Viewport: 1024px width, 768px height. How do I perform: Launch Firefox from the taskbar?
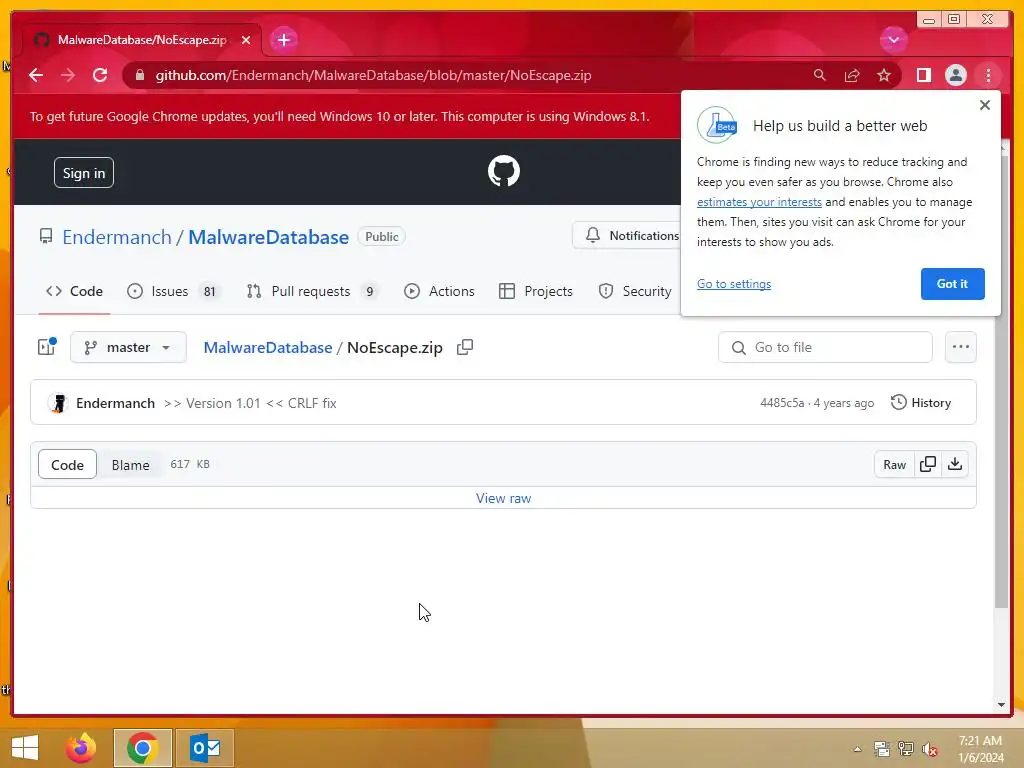point(81,748)
